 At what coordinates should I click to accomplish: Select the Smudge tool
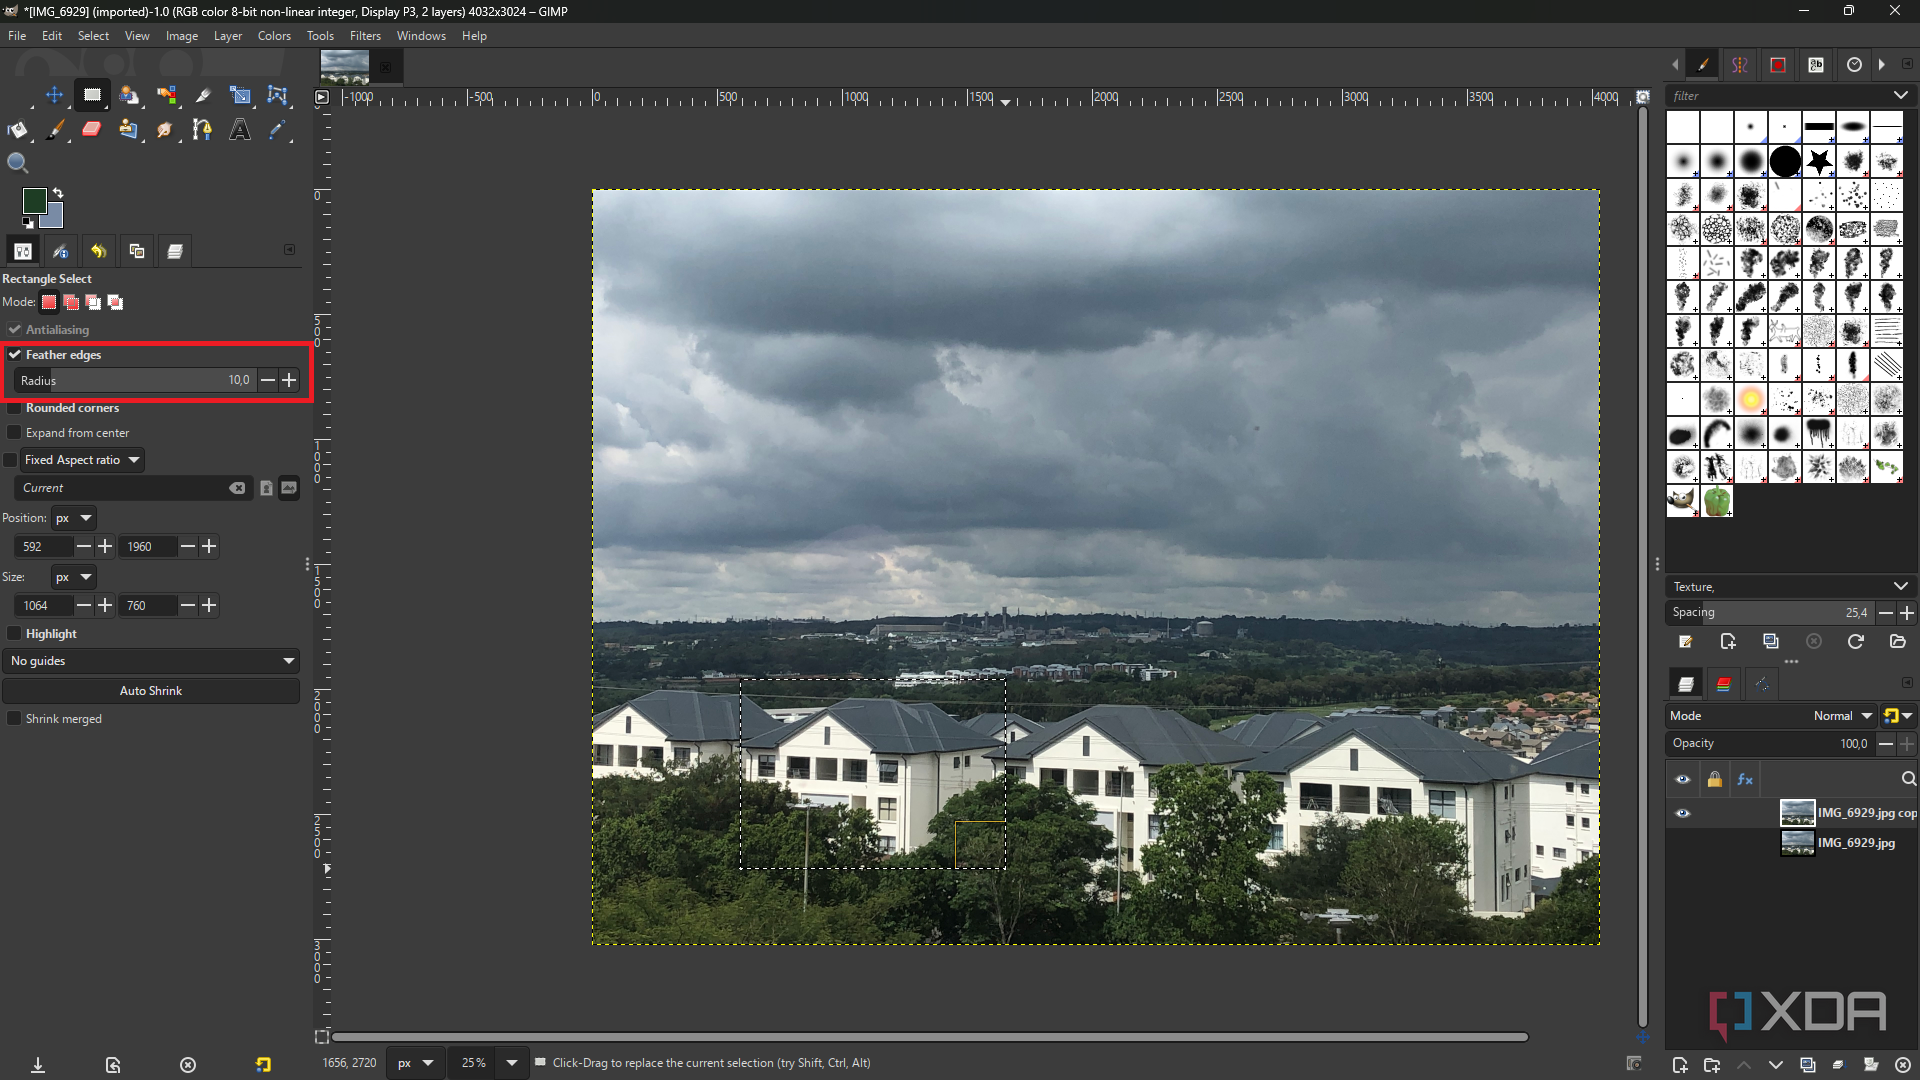(166, 129)
